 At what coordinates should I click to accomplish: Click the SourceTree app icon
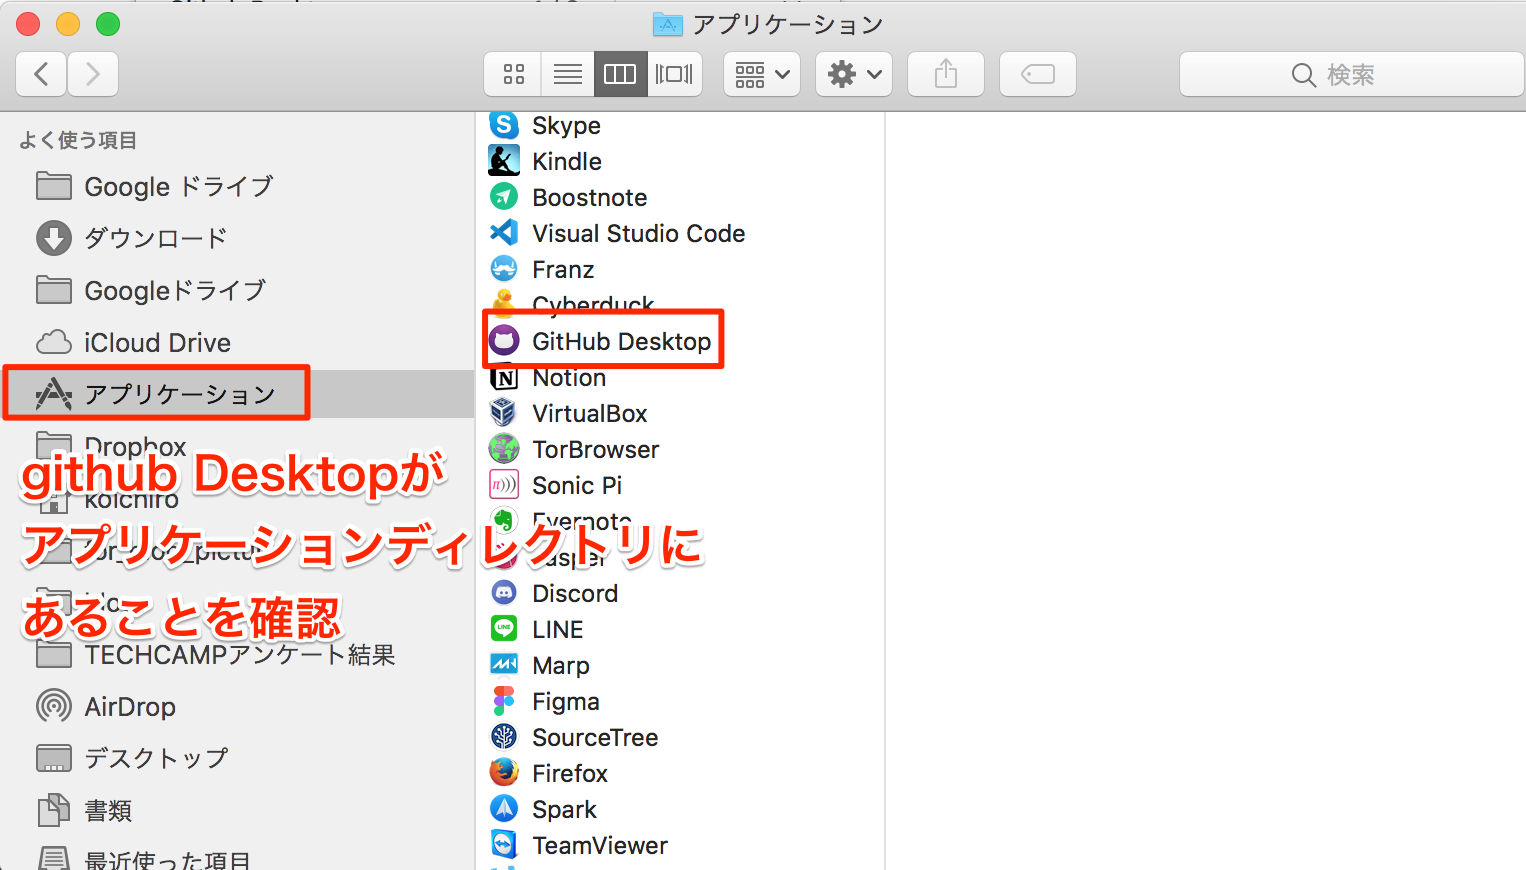[504, 737]
